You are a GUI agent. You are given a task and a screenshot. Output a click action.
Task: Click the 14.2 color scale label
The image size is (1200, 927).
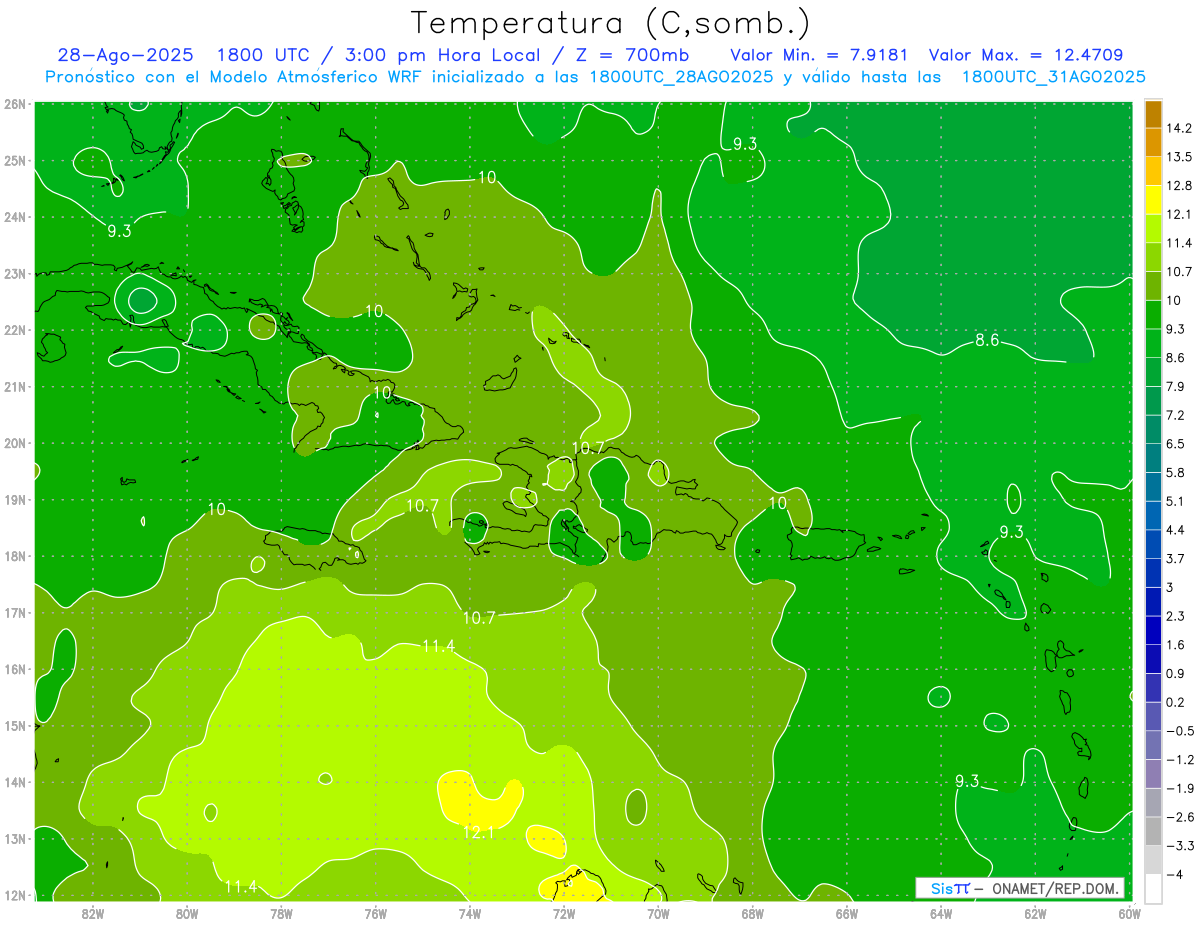point(1179,128)
